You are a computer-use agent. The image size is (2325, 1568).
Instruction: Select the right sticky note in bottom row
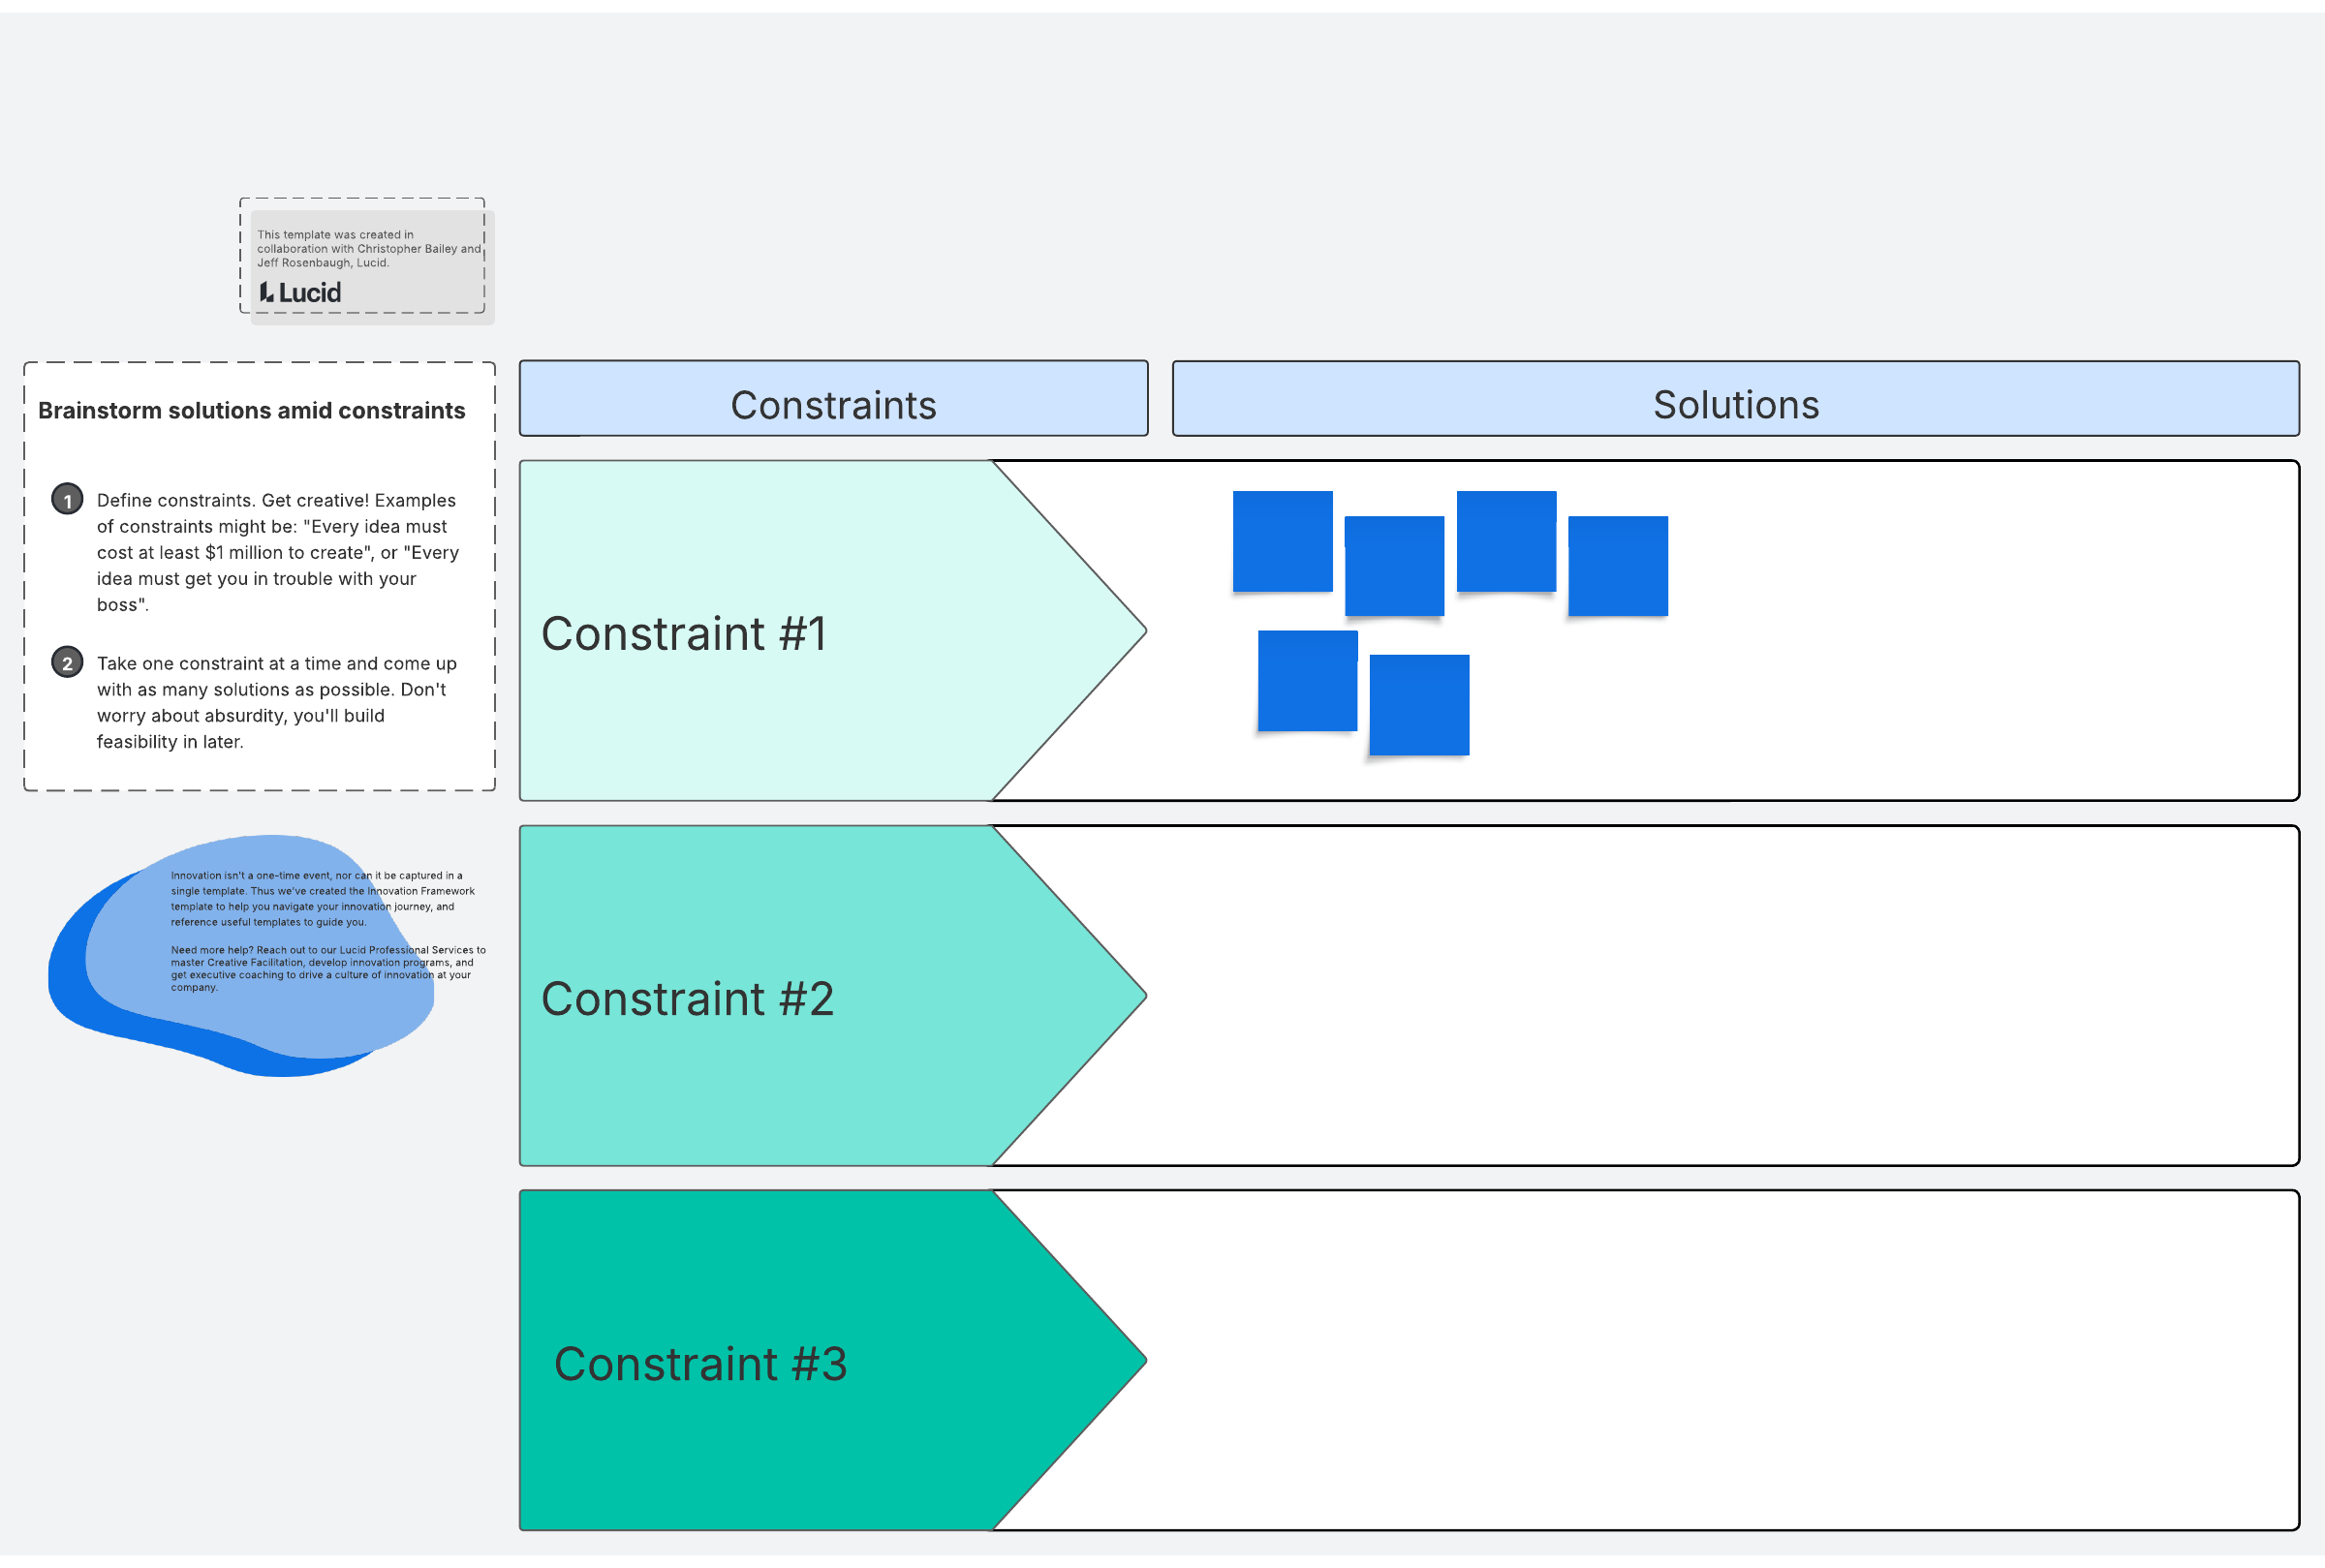(x=1419, y=705)
